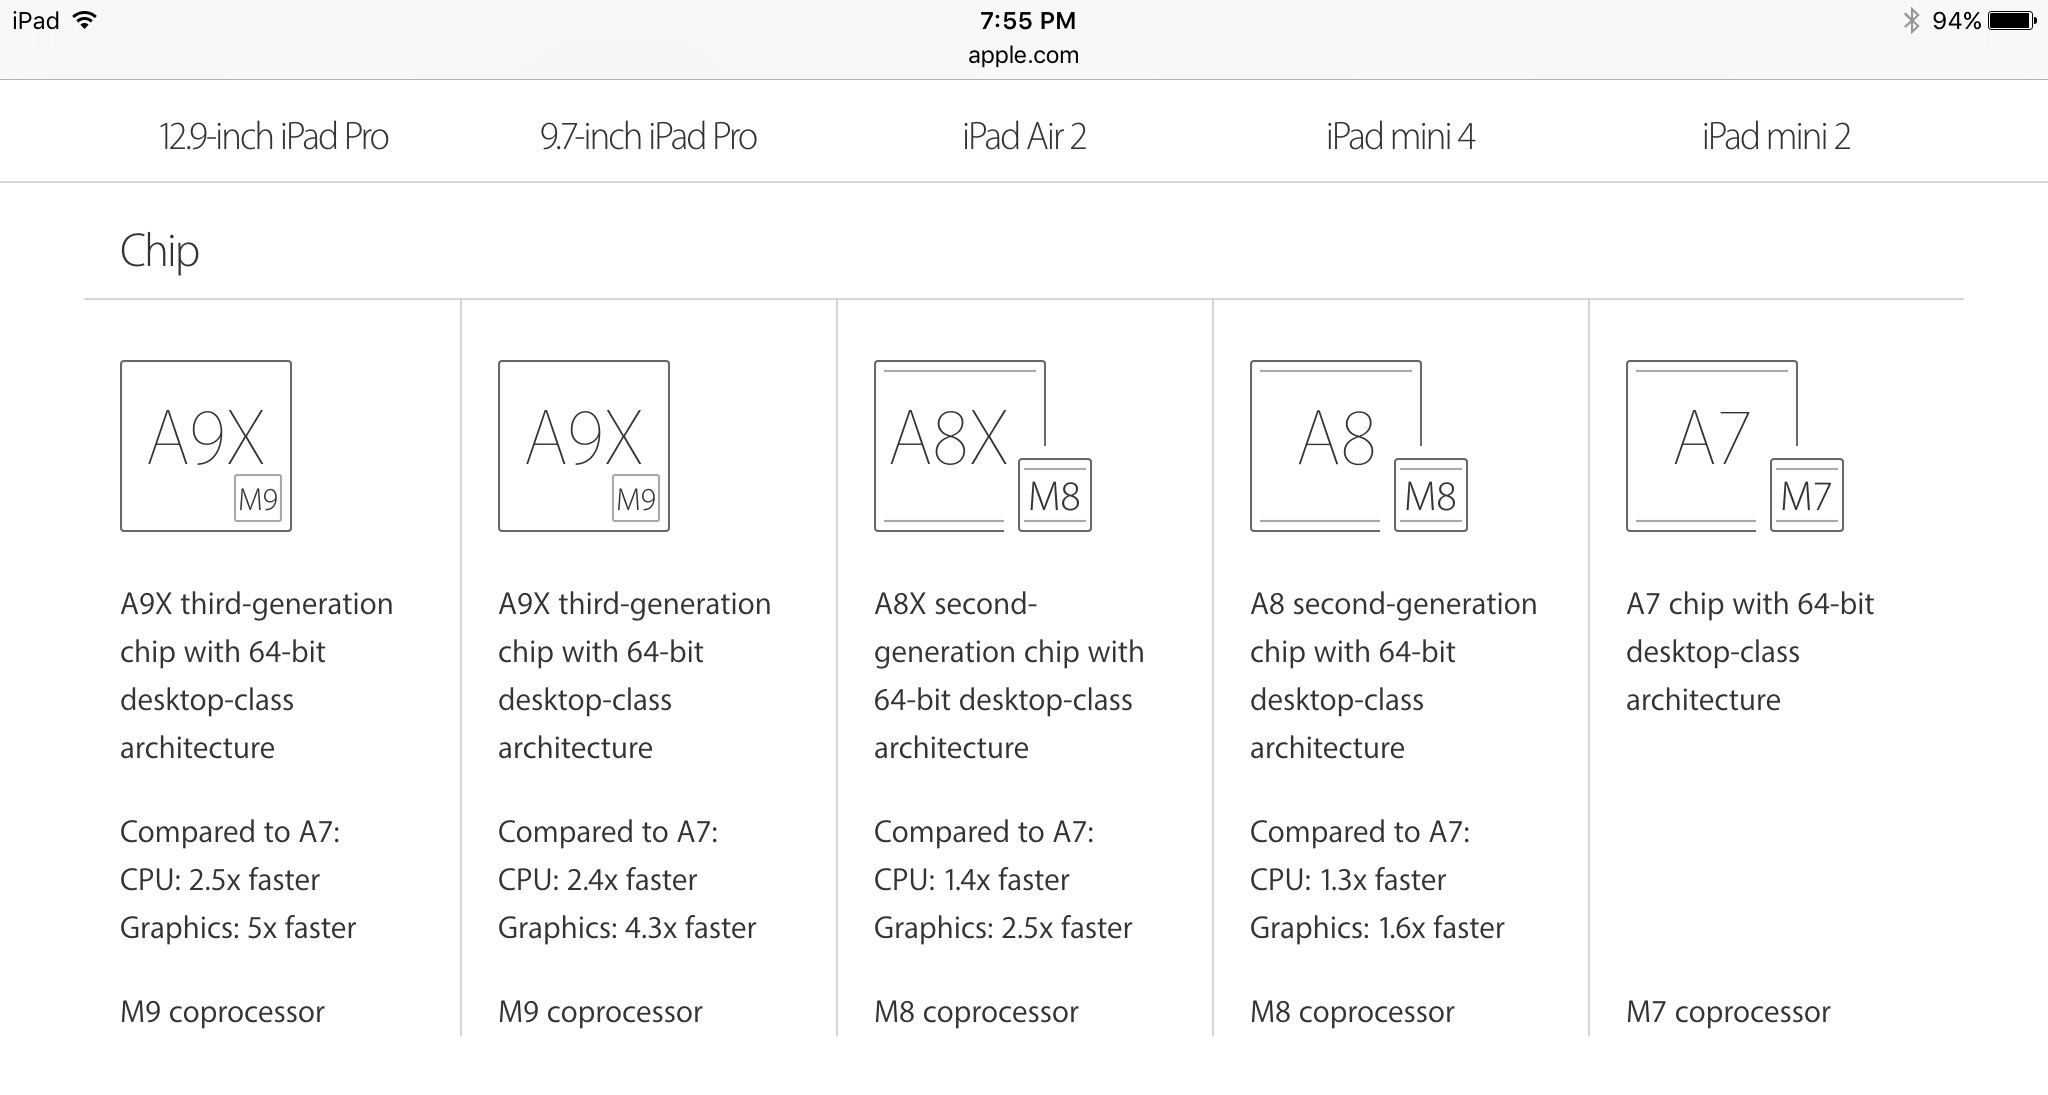Click the M7 coprocessor text
Viewport: 2048px width, 1095px height.
(1728, 1012)
